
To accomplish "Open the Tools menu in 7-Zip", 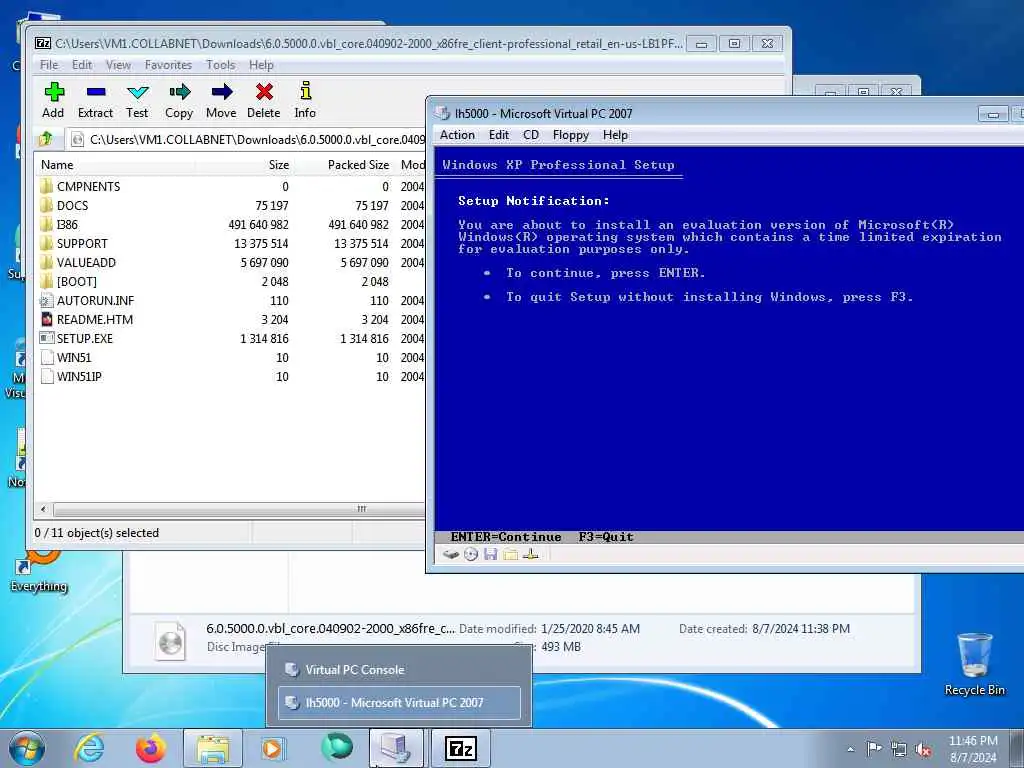I will click(221, 65).
